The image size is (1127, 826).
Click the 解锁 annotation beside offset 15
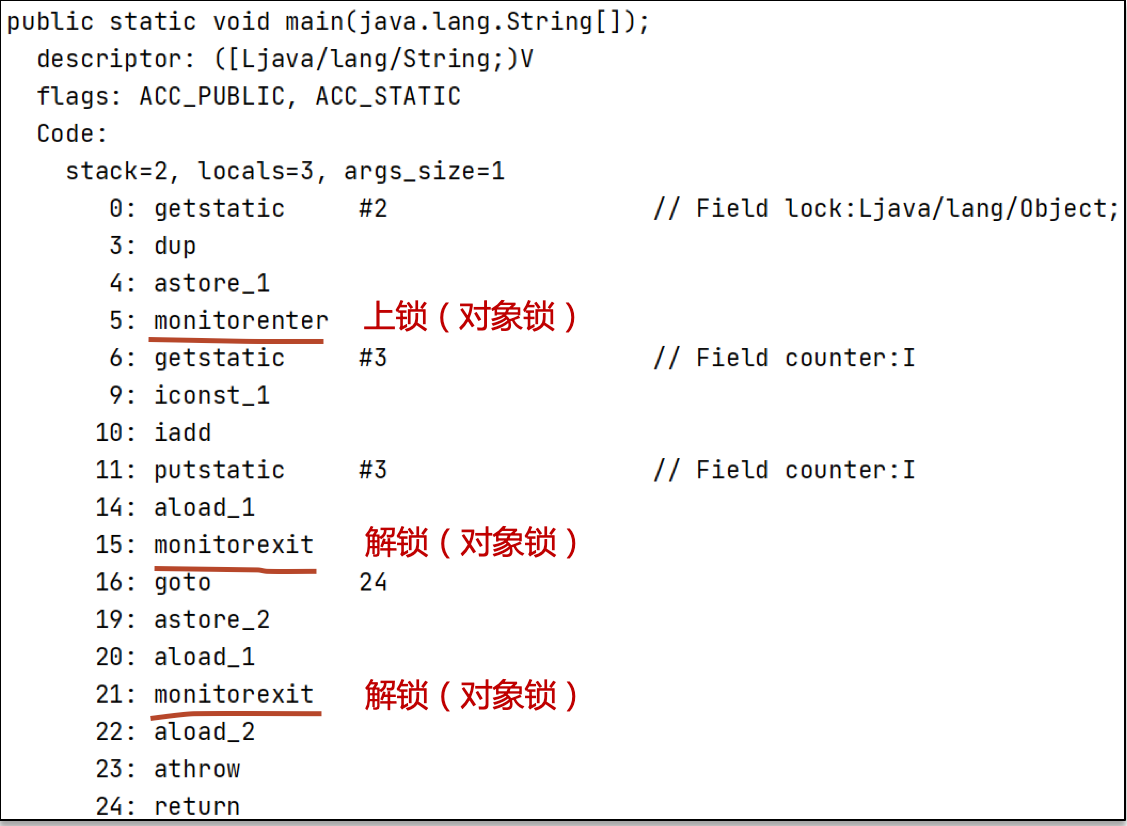coord(471,543)
